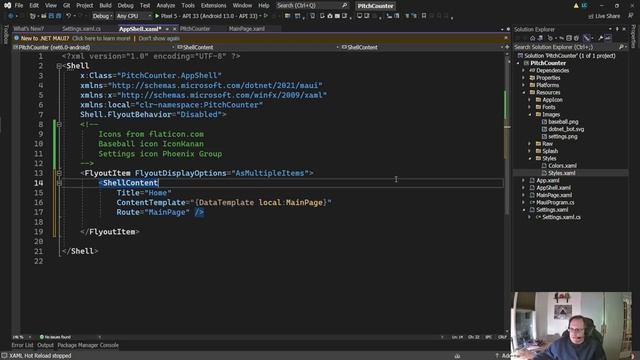The image size is (640, 360).
Task: Click the bookmark toolbar icon
Action: 424,16
